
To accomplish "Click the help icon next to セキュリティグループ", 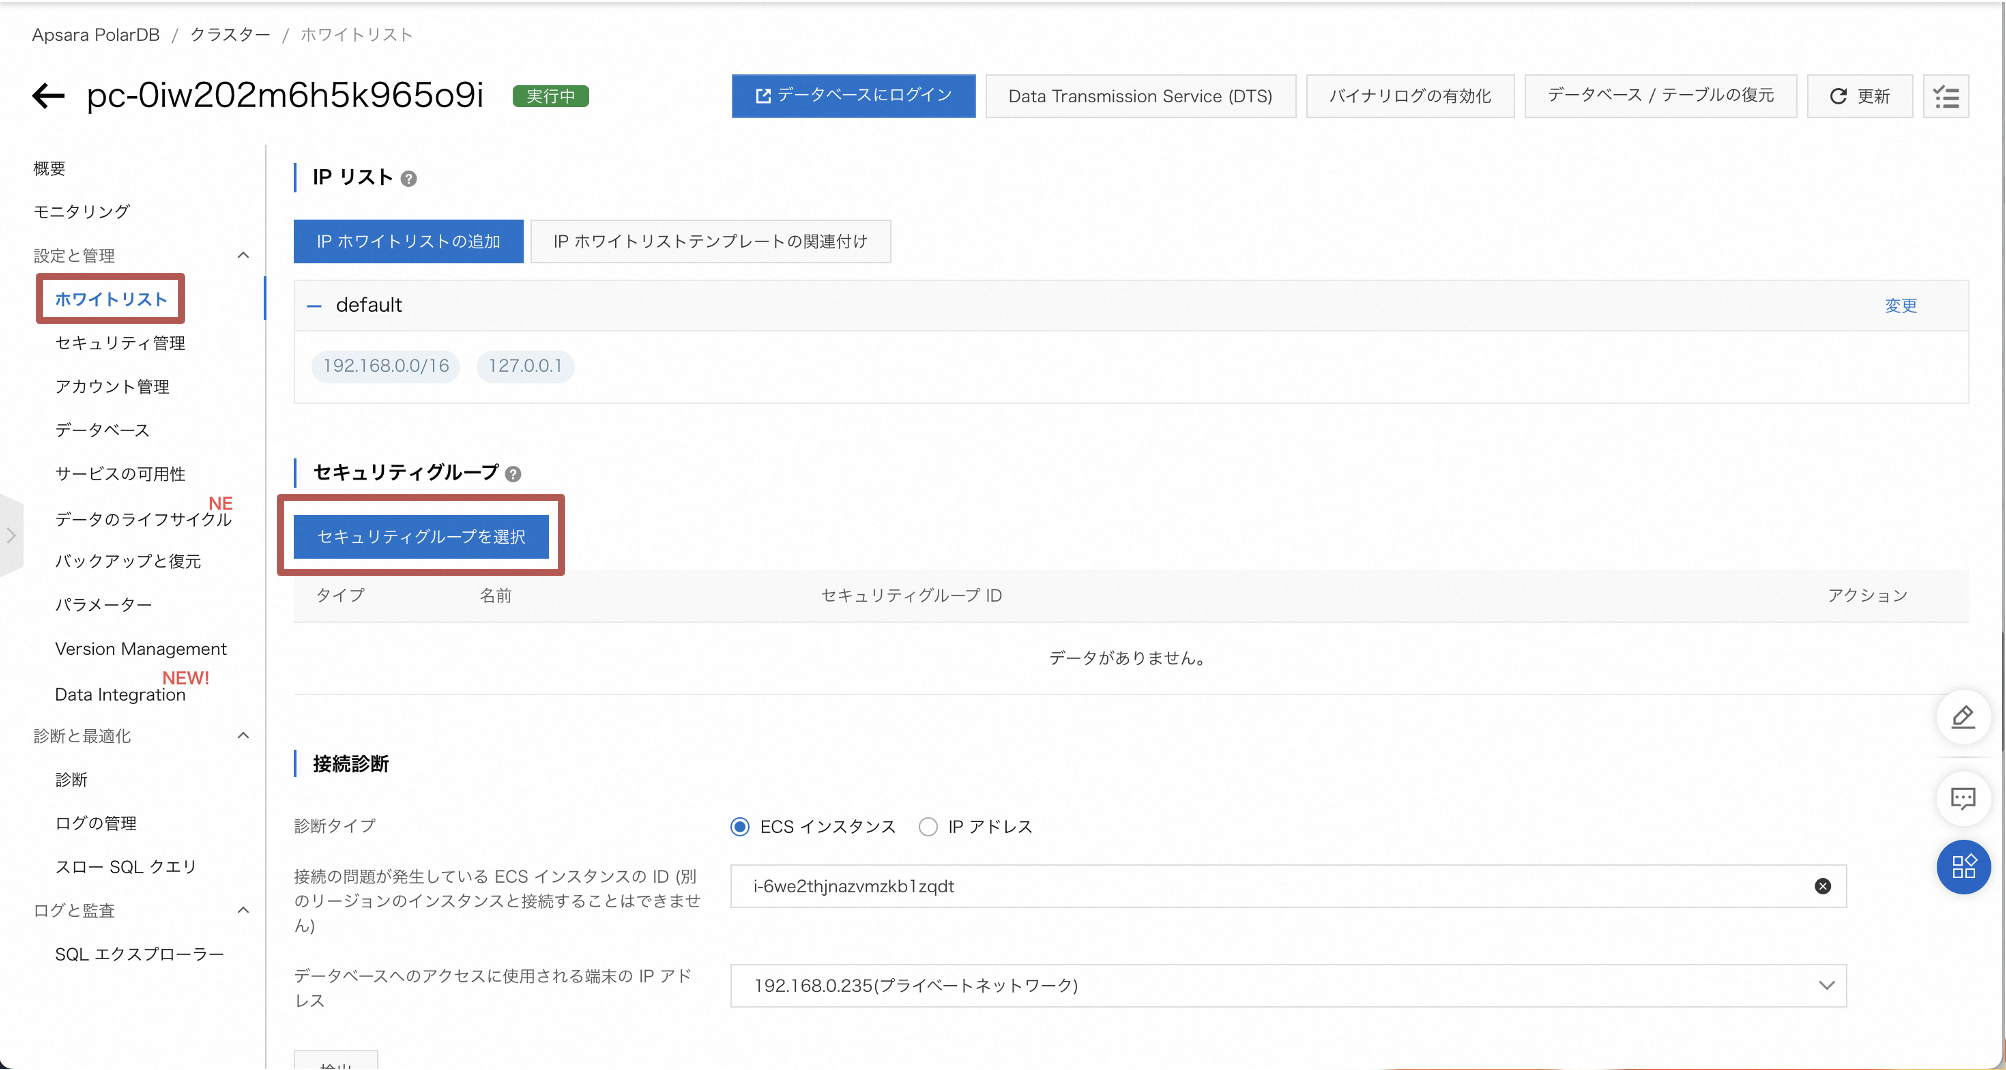I will point(512,475).
